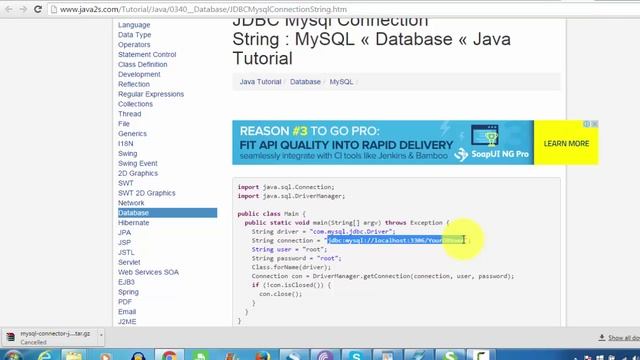Go to the Thread sidebar link
Screen dimensions: 640x360
(129, 114)
